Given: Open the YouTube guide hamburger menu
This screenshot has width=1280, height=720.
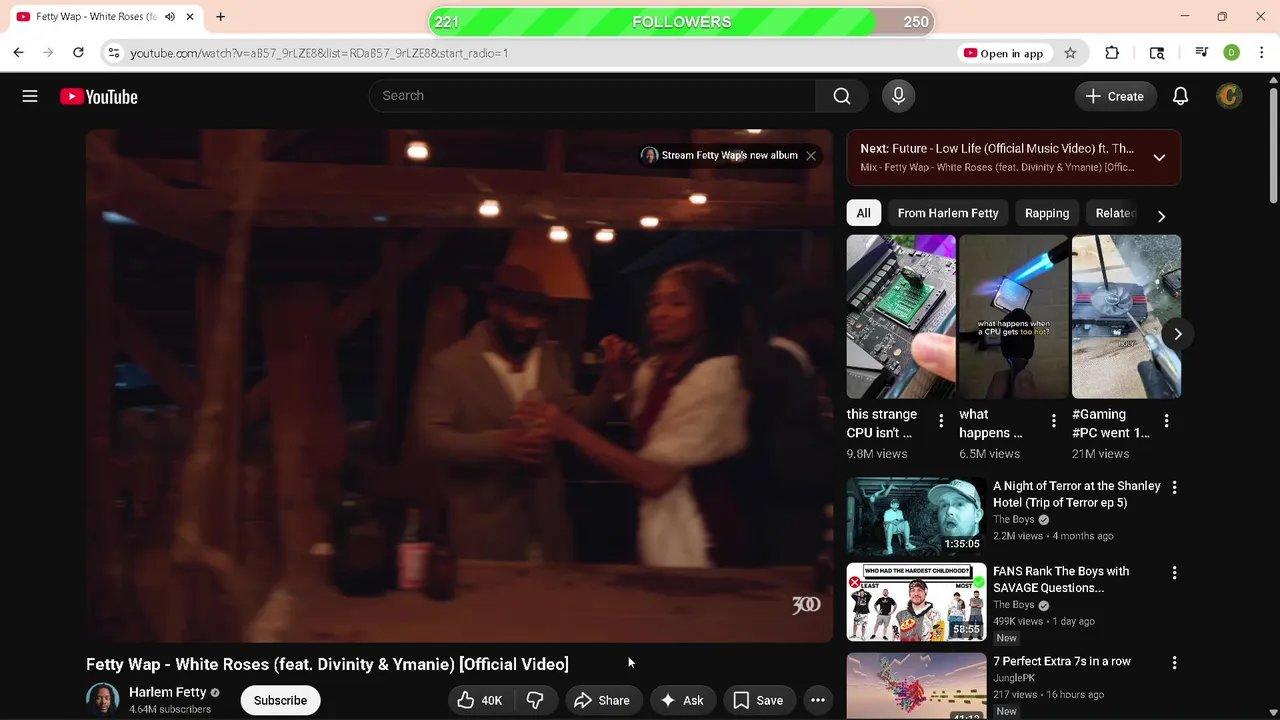Looking at the screenshot, I should point(30,96).
